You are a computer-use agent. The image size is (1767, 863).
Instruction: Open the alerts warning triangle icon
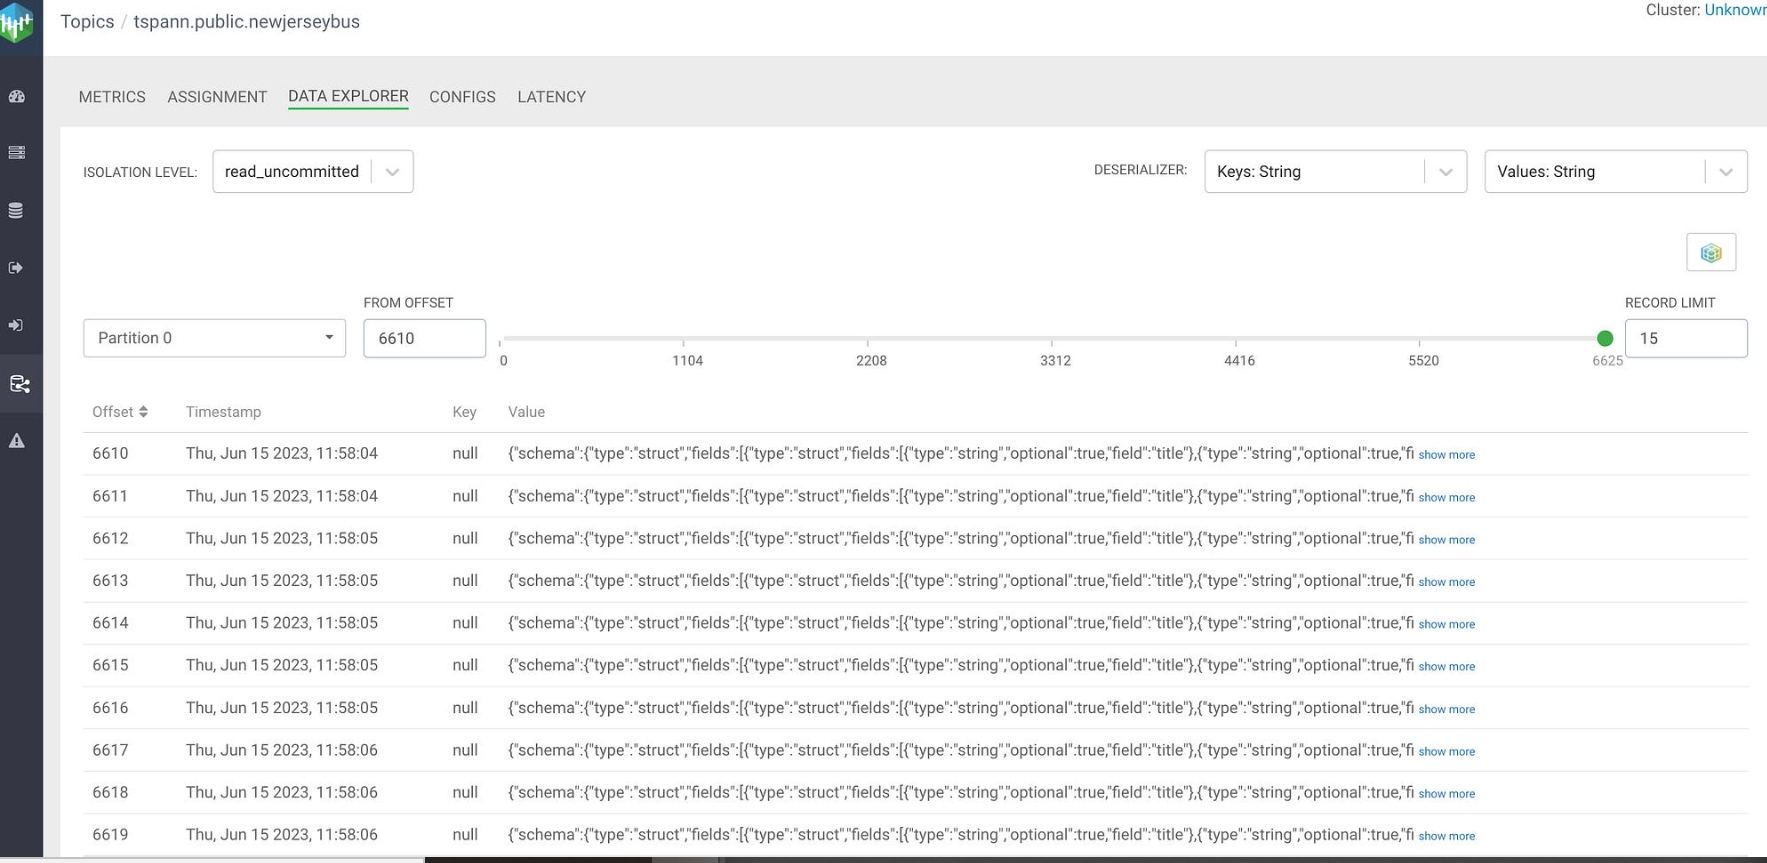pos(17,441)
